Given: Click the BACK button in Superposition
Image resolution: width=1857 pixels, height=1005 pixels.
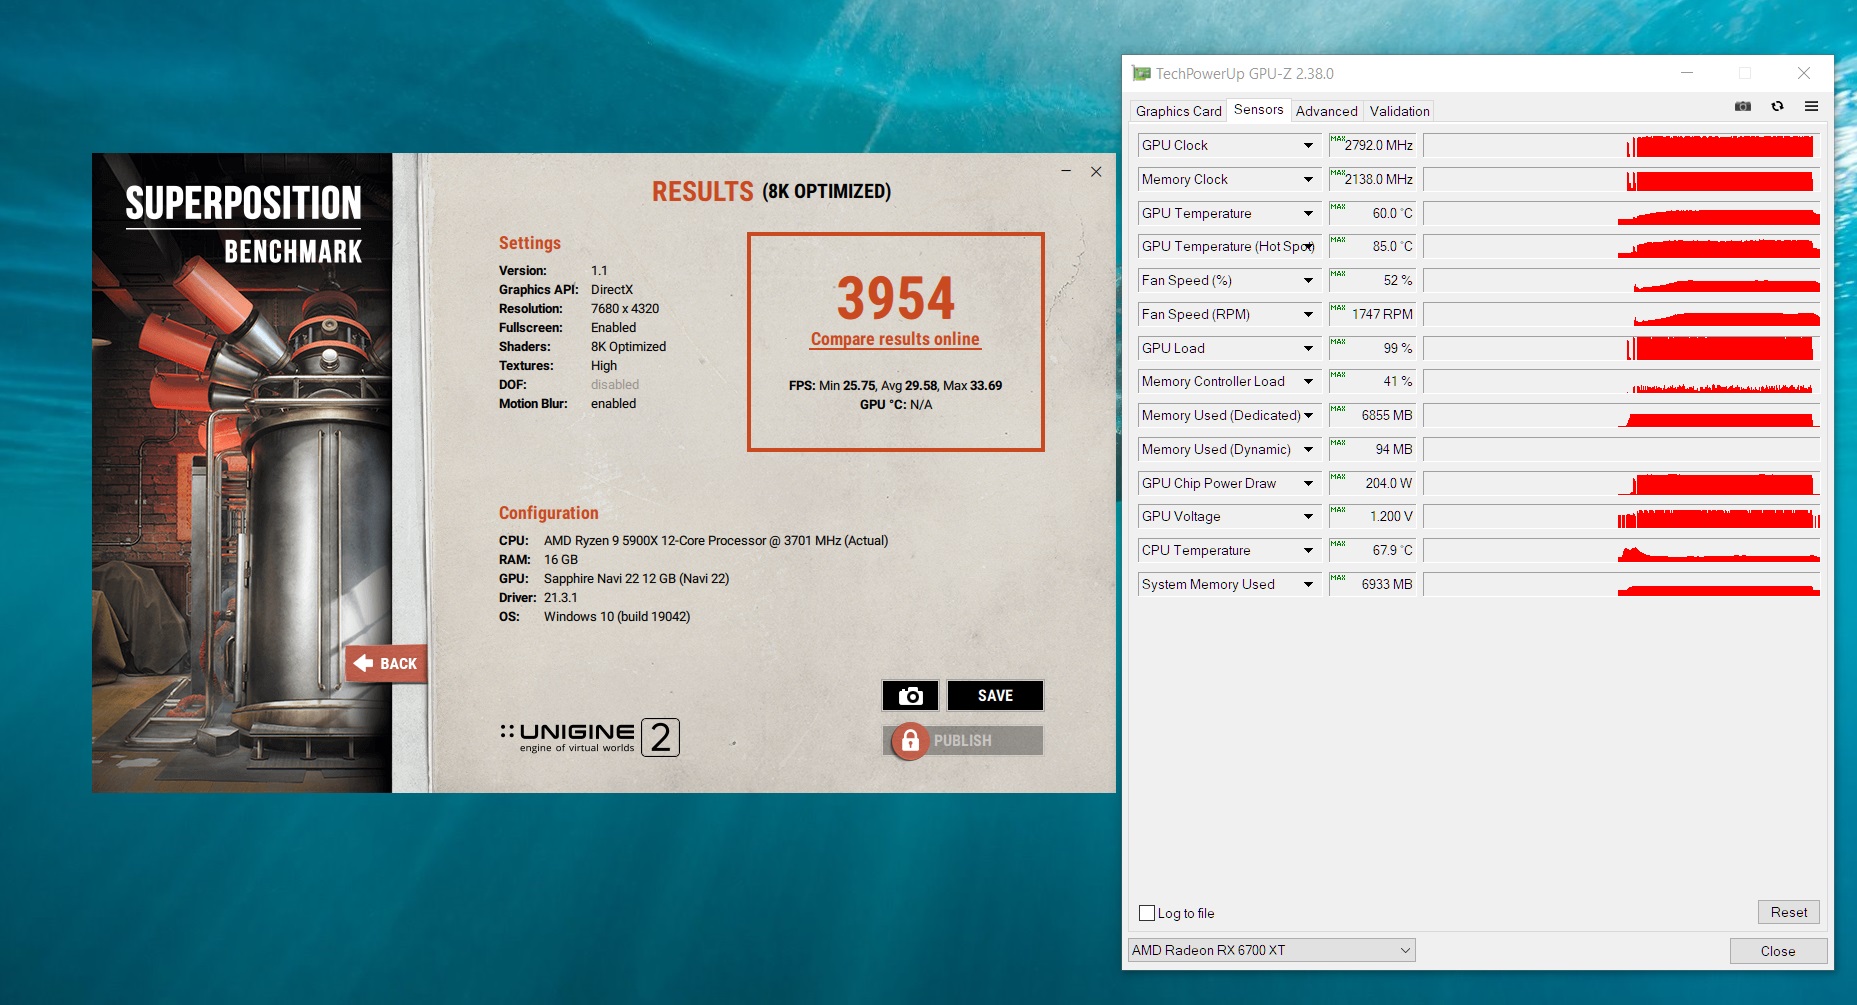Looking at the screenshot, I should pos(386,663).
